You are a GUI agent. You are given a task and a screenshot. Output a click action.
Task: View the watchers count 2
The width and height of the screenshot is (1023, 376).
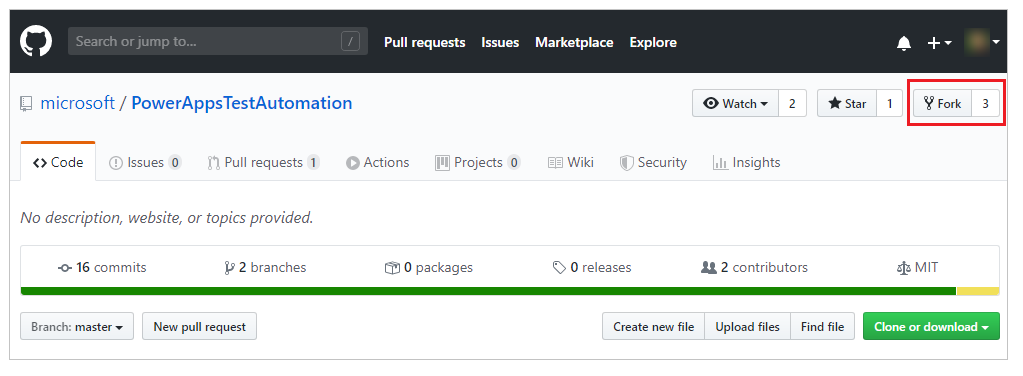pyautogui.click(x=792, y=104)
